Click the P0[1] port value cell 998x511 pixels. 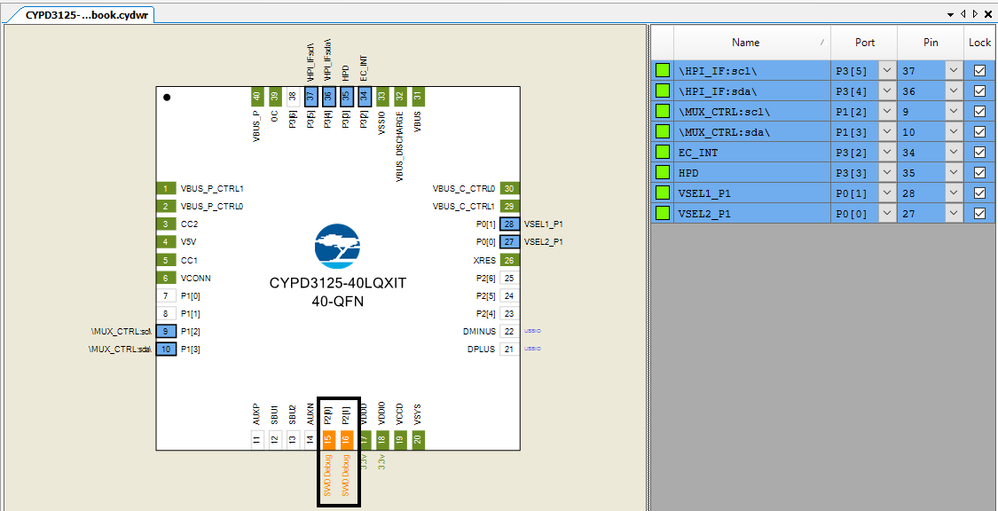pyautogui.click(x=855, y=193)
